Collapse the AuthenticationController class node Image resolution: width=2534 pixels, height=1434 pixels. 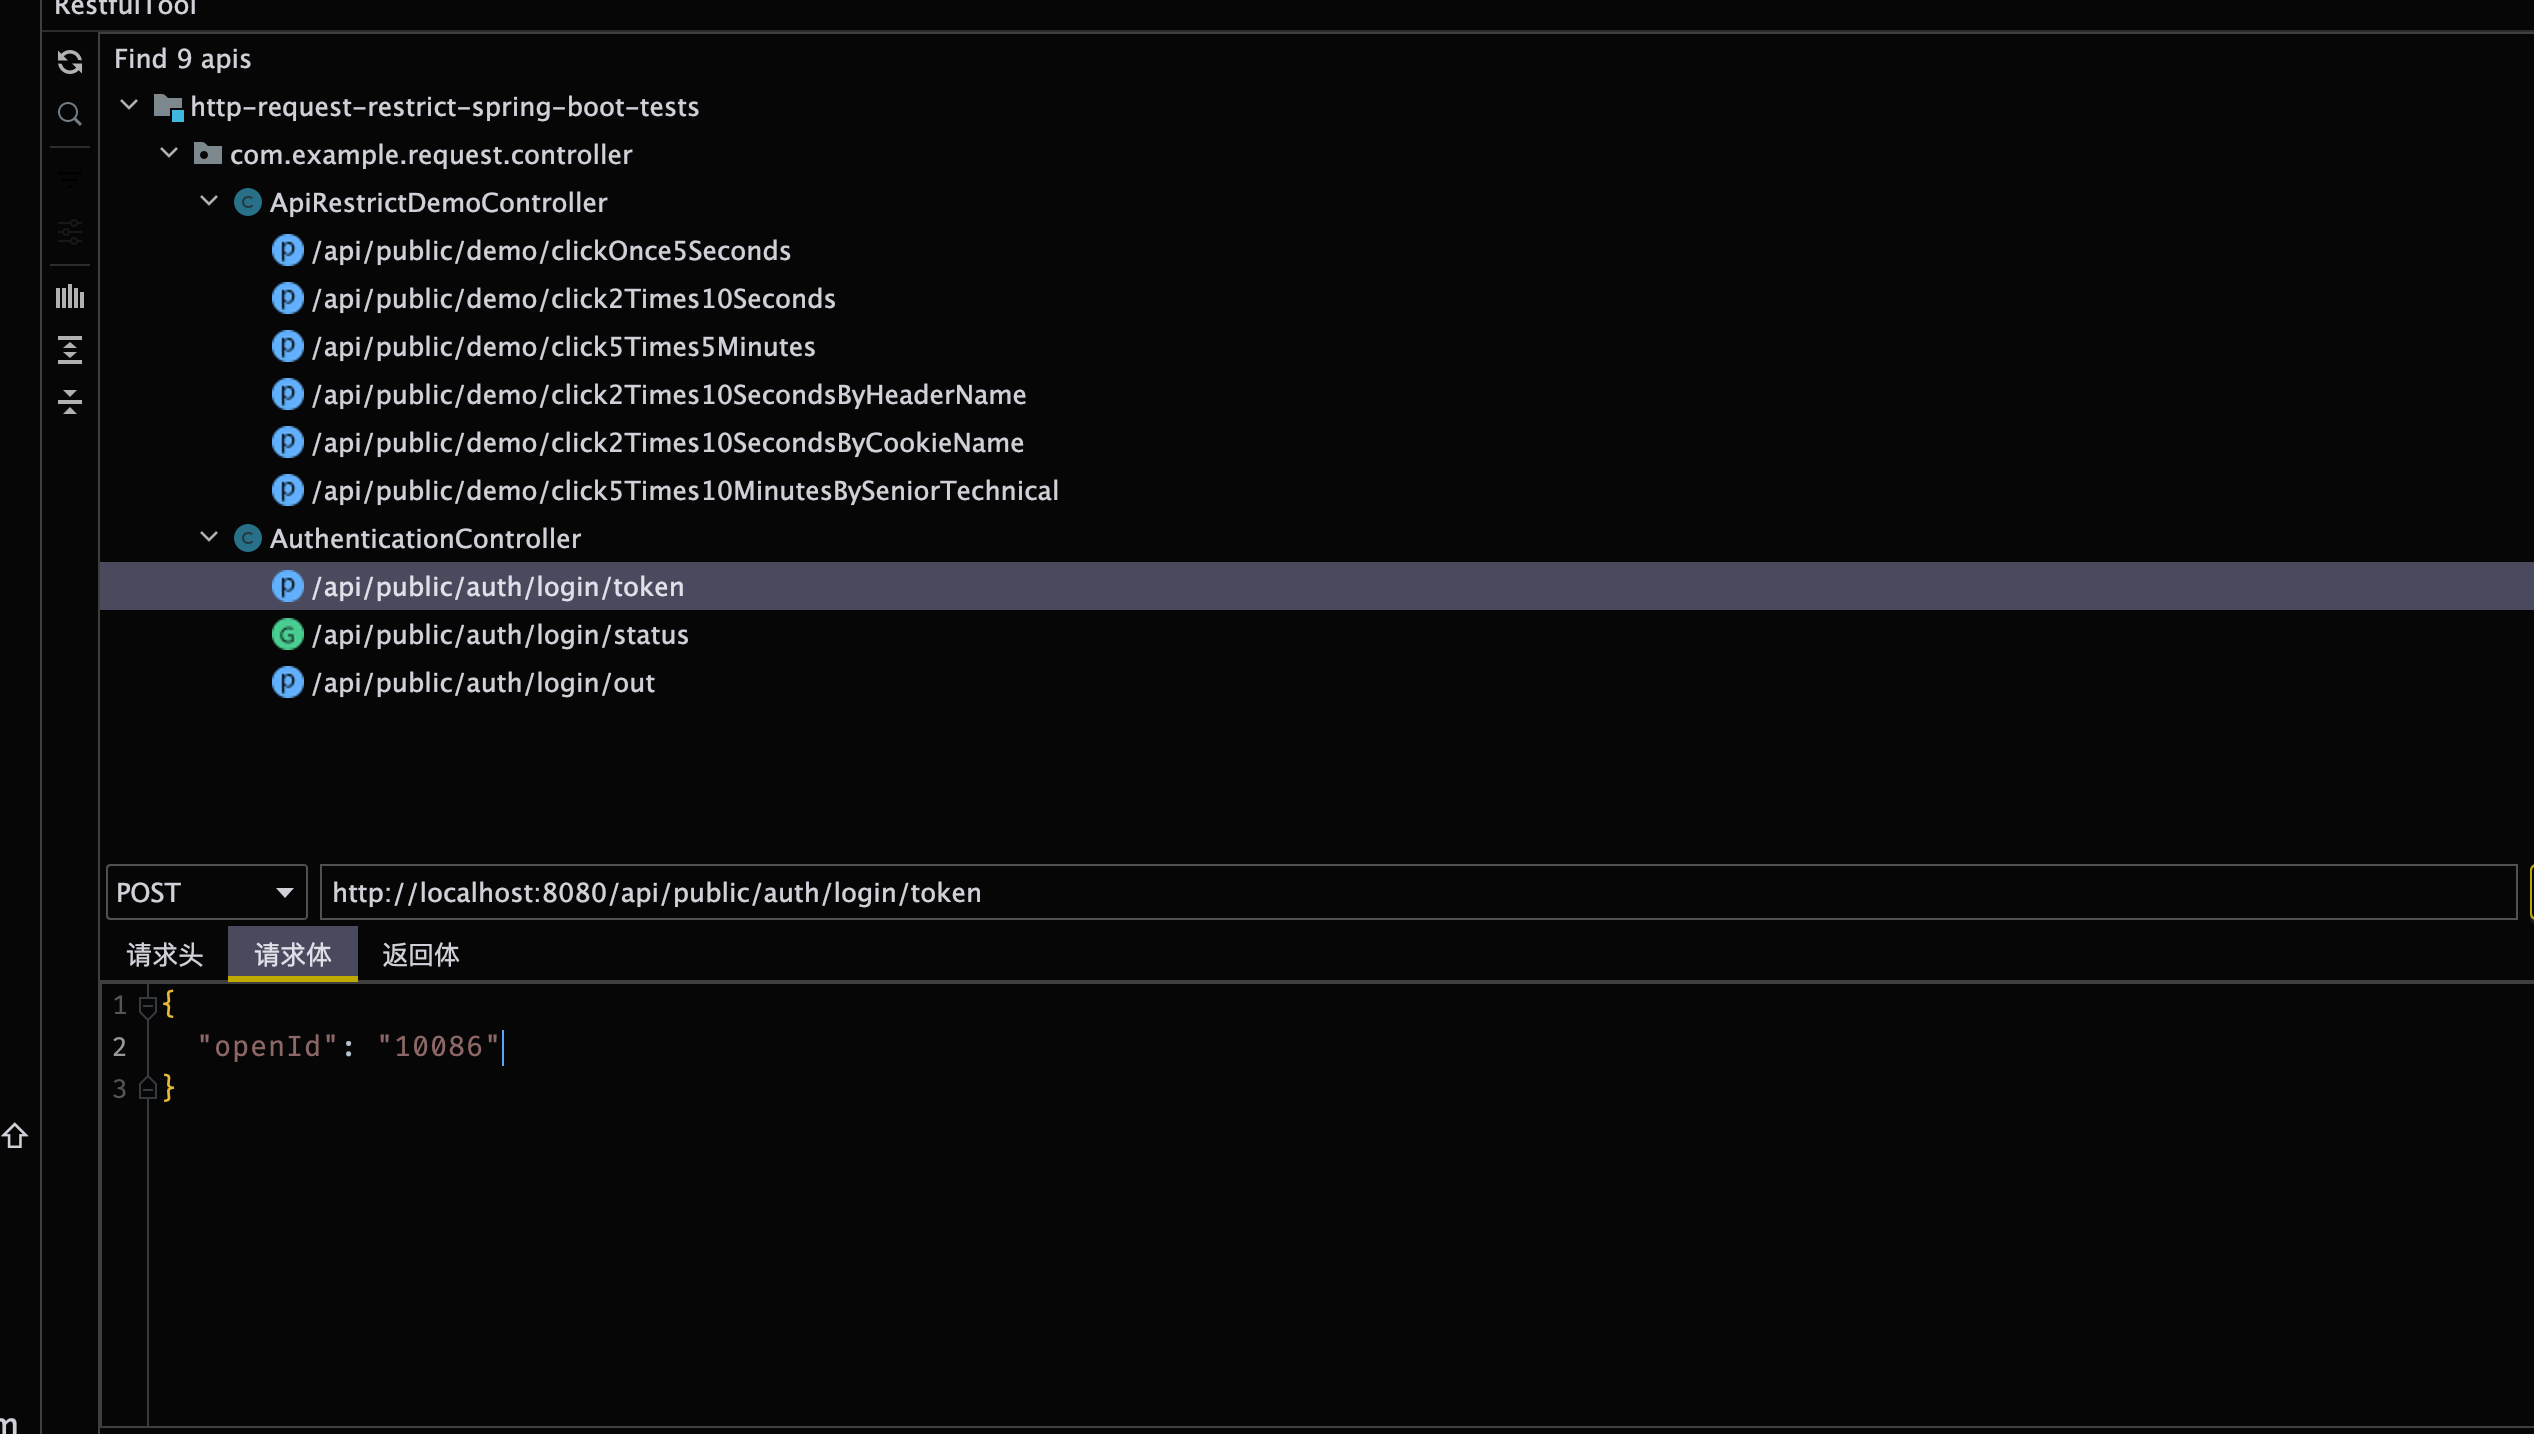point(209,537)
